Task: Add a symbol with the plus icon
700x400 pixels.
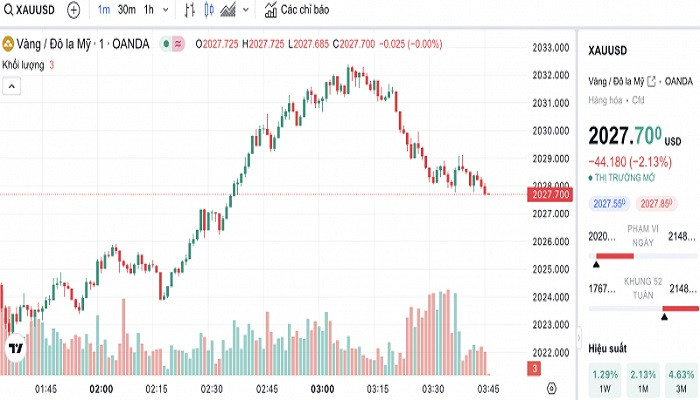Action: [x=73, y=10]
